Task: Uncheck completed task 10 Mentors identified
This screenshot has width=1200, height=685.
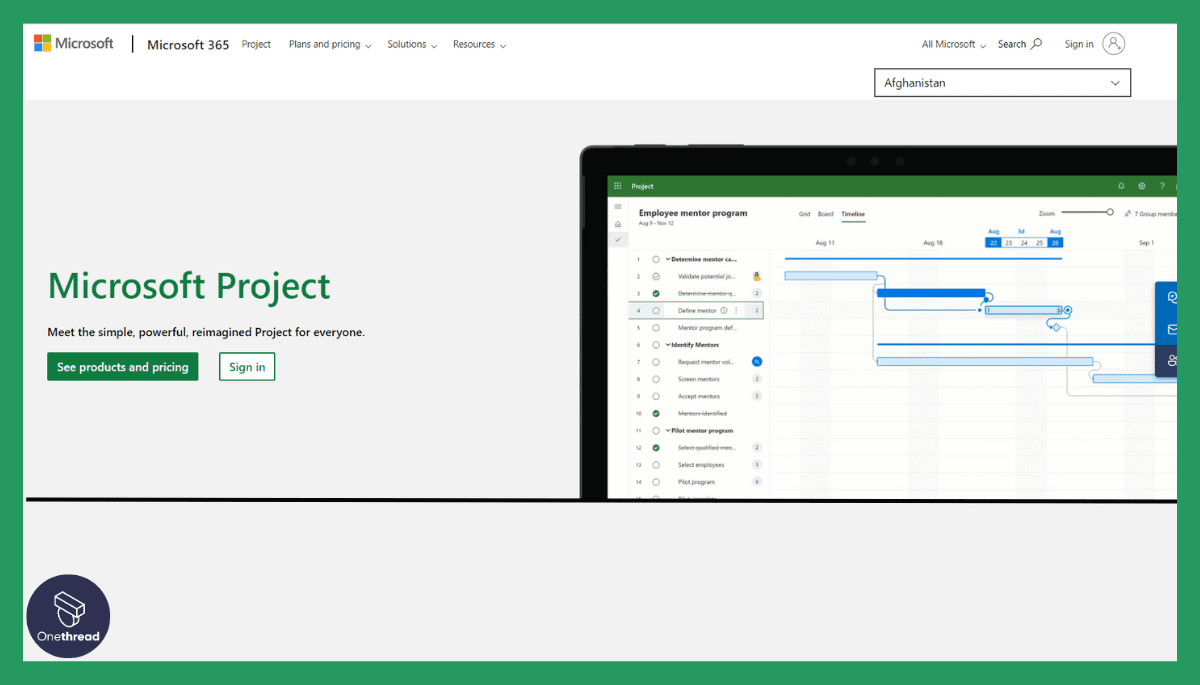Action: click(656, 413)
